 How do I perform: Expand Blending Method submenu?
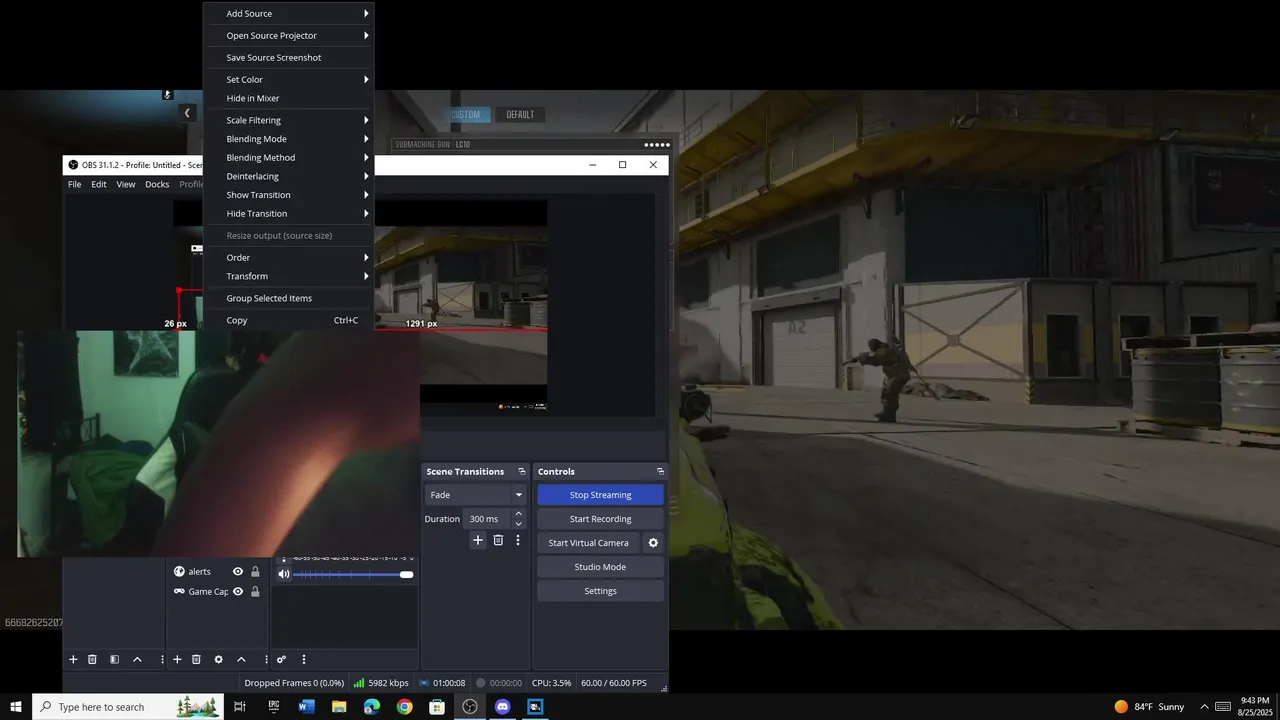[x=289, y=157]
